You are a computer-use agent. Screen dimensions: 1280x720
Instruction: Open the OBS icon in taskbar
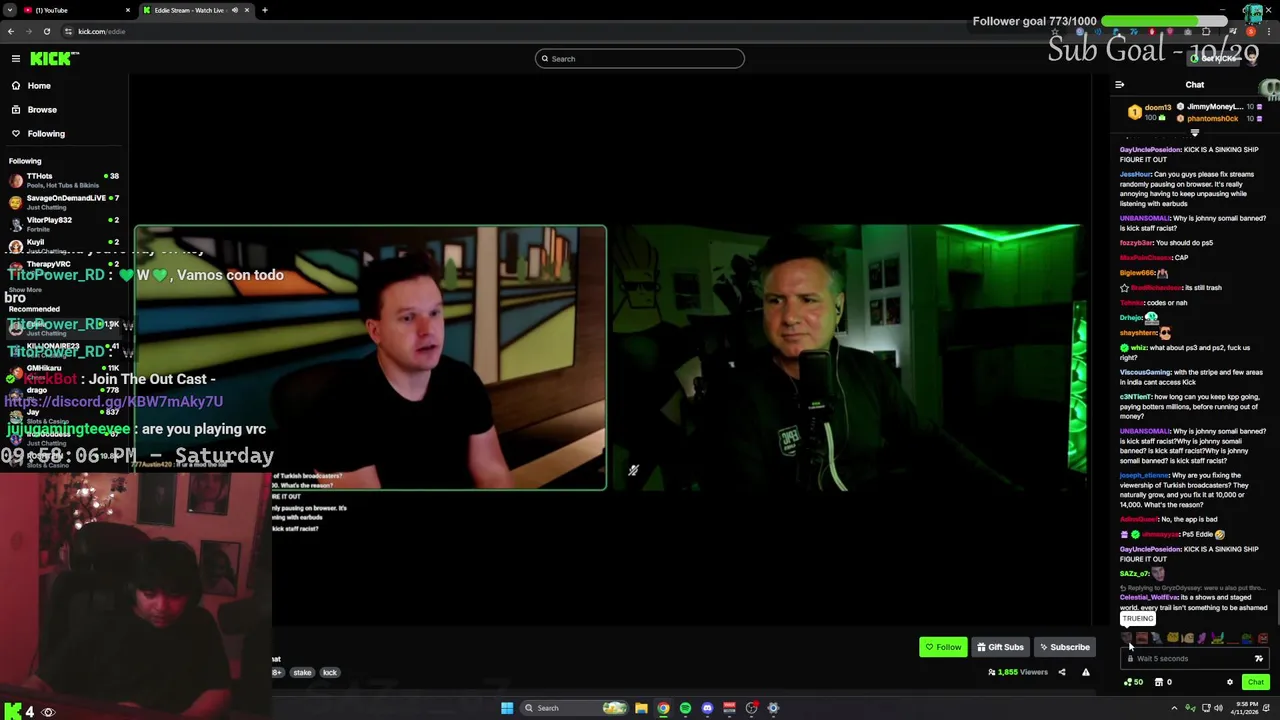(751, 708)
